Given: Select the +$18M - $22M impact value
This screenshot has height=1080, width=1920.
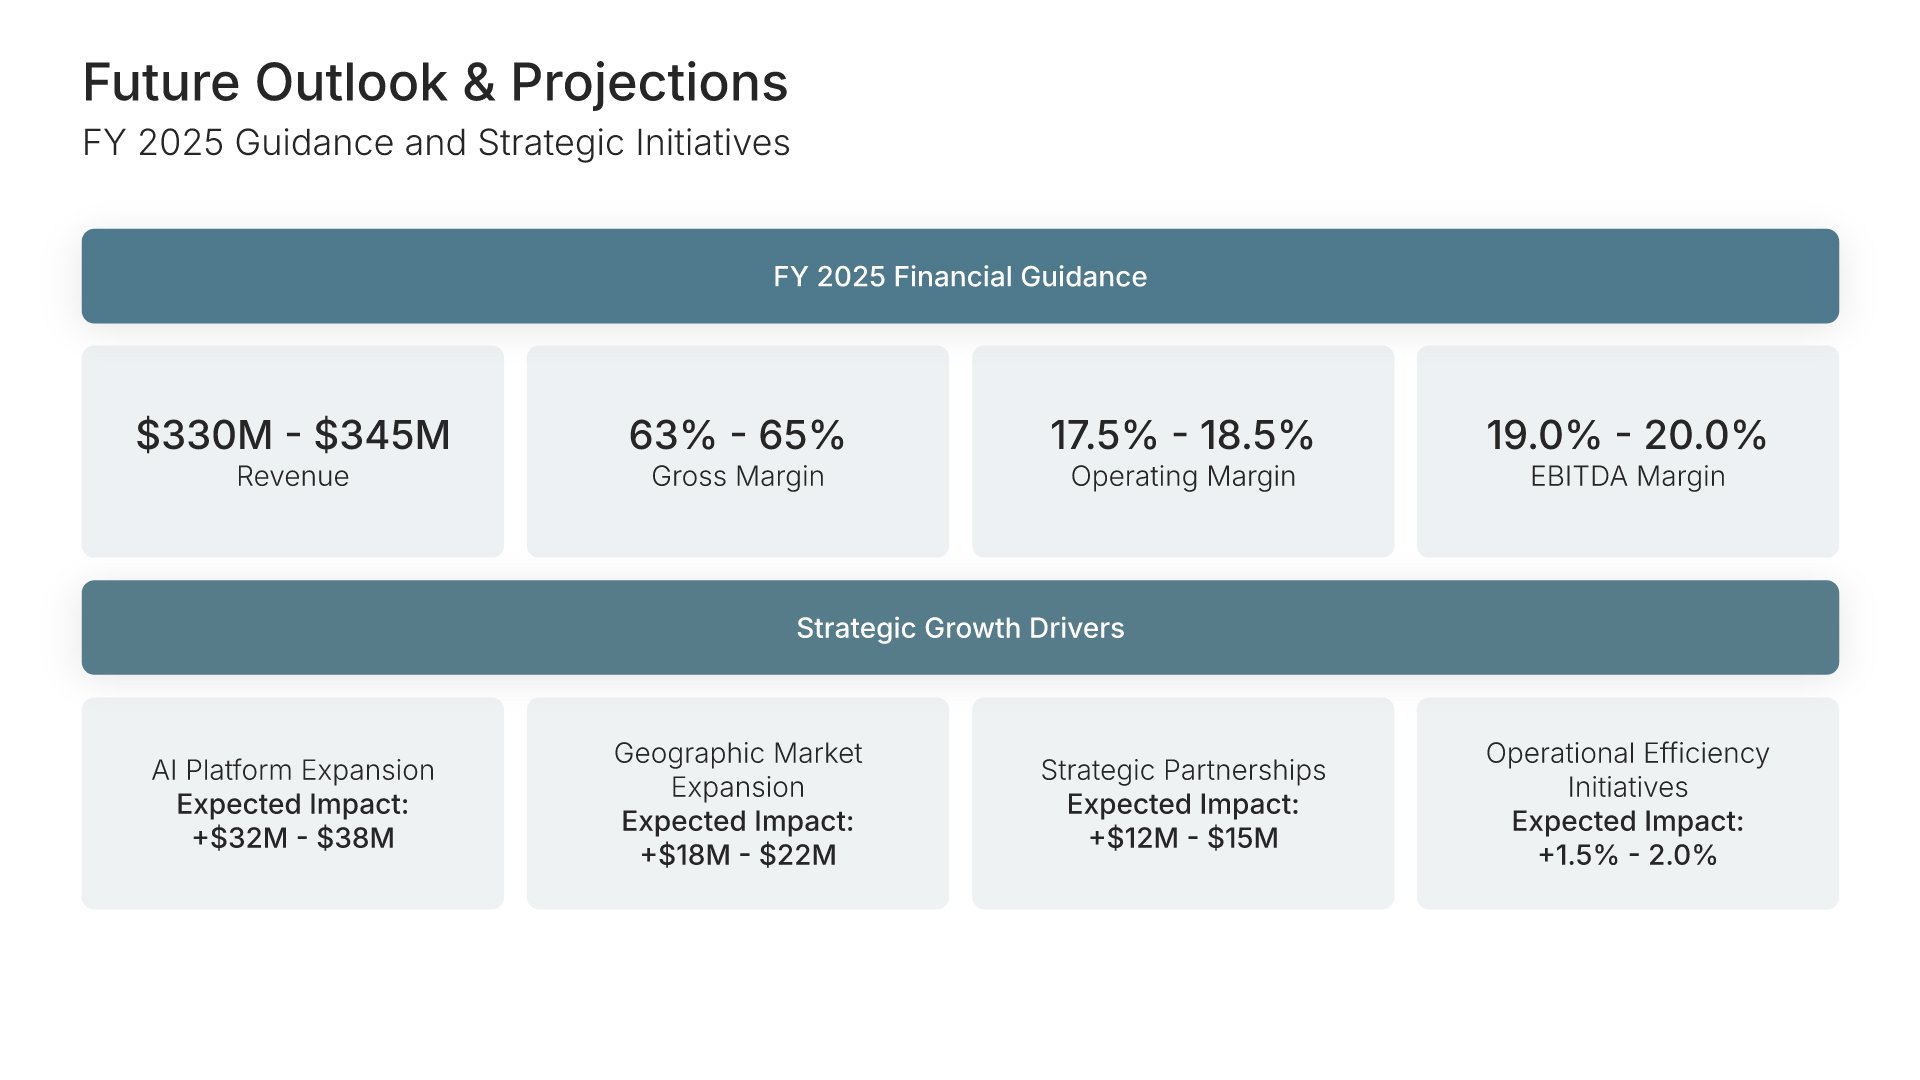Looking at the screenshot, I should (738, 855).
